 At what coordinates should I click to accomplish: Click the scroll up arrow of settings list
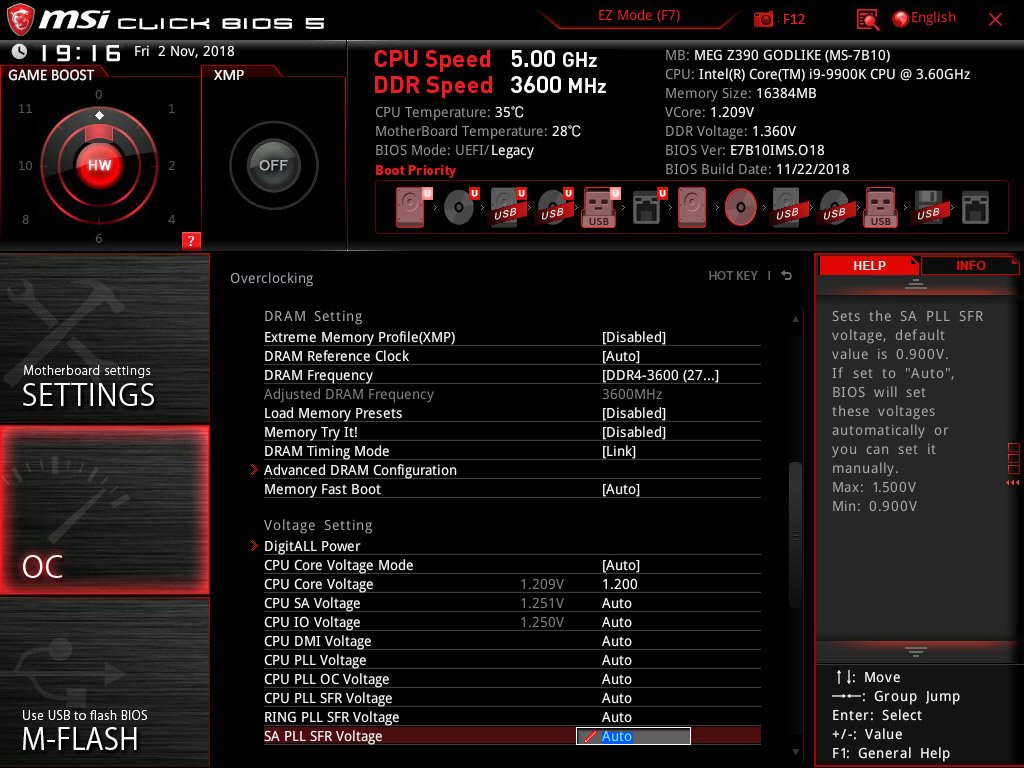[795, 319]
